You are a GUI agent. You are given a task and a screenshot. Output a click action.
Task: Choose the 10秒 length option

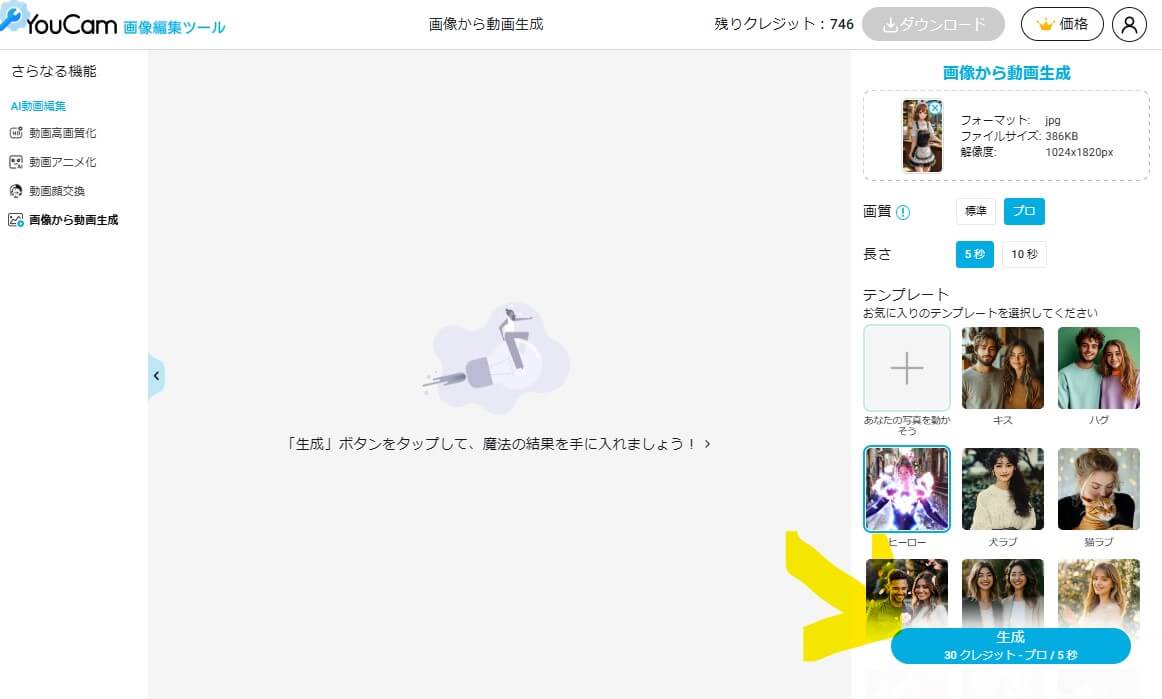click(1024, 254)
